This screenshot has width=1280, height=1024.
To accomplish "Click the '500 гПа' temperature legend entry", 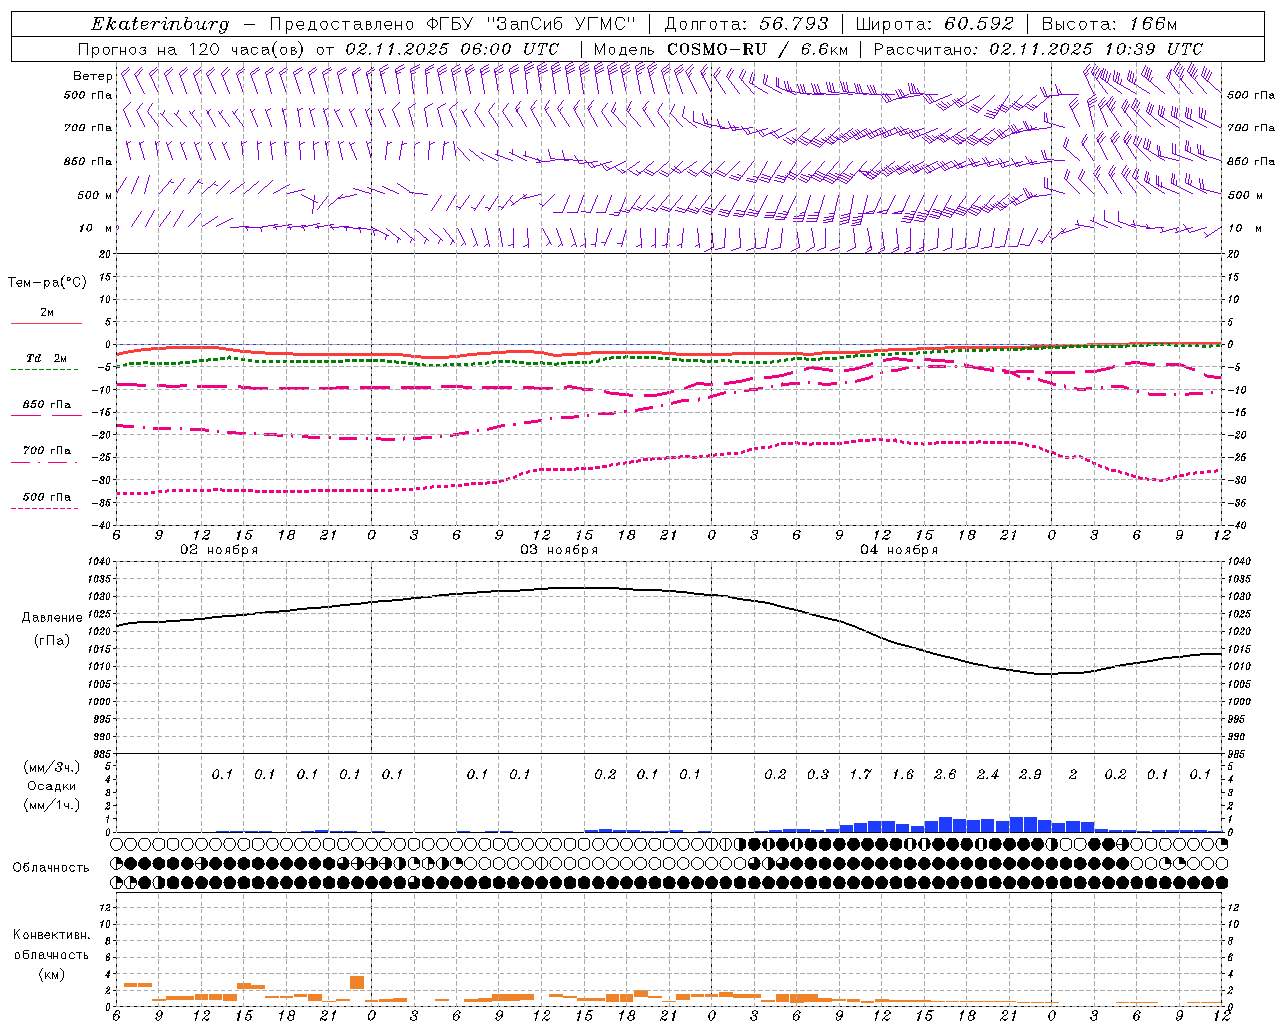I will (47, 497).
